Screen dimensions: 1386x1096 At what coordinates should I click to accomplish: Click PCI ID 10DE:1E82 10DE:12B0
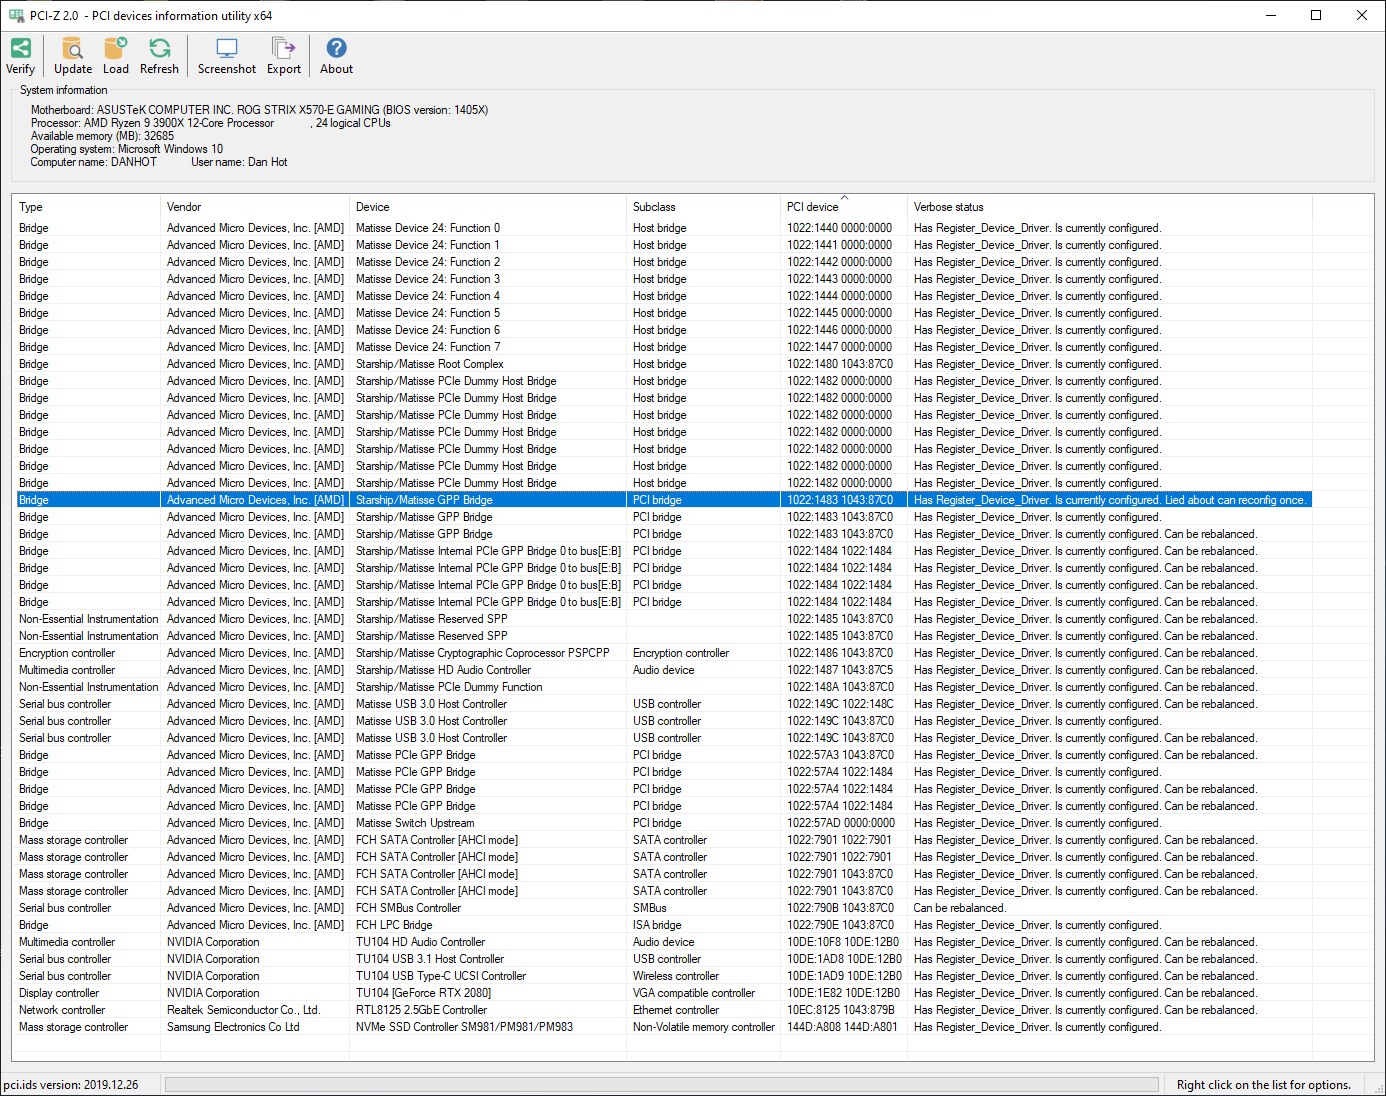tap(843, 993)
